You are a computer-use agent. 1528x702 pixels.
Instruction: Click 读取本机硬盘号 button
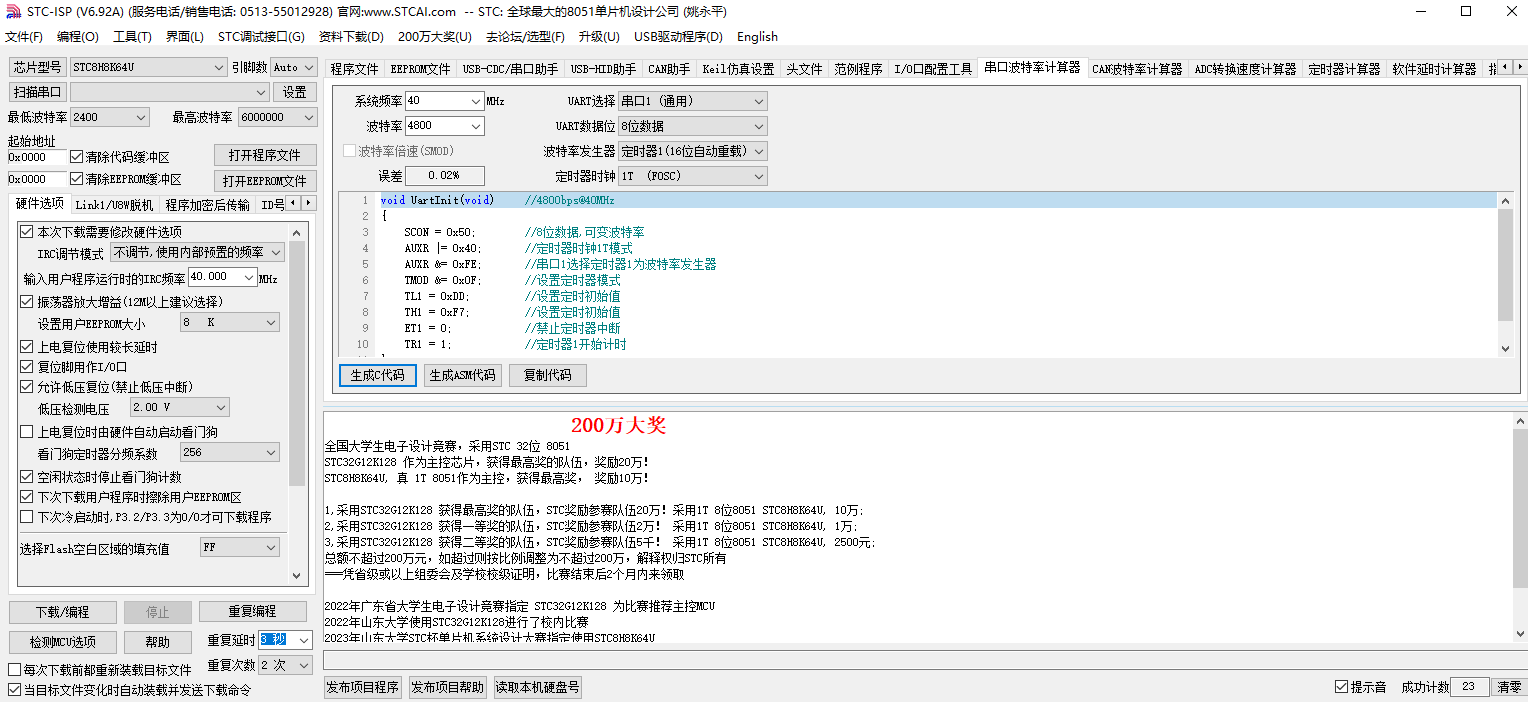click(x=537, y=687)
